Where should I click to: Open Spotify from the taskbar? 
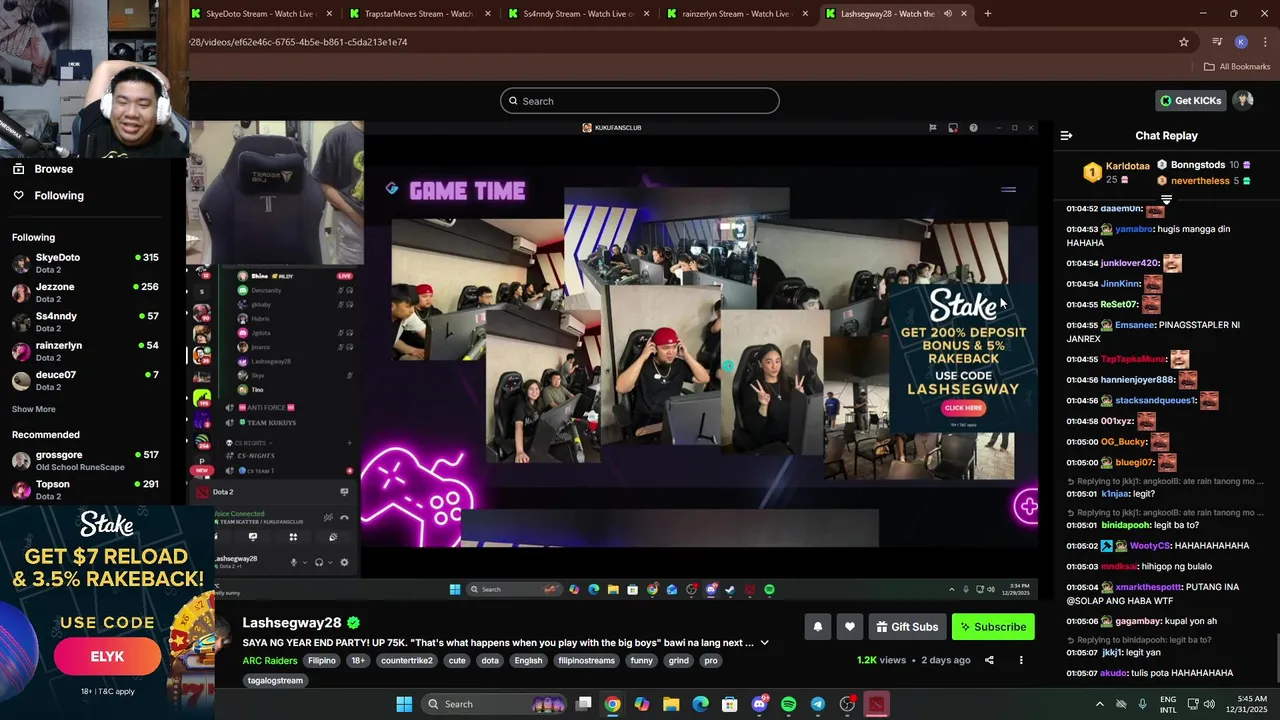(788, 704)
